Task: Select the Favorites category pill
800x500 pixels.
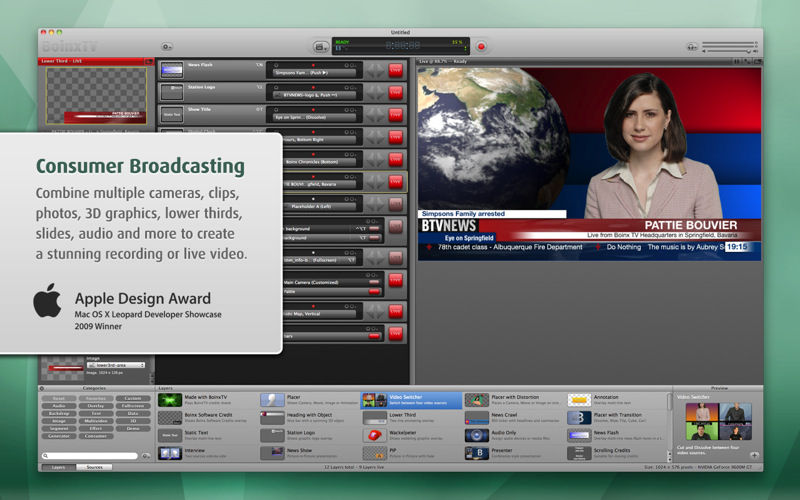Action: pyautogui.click(x=96, y=398)
